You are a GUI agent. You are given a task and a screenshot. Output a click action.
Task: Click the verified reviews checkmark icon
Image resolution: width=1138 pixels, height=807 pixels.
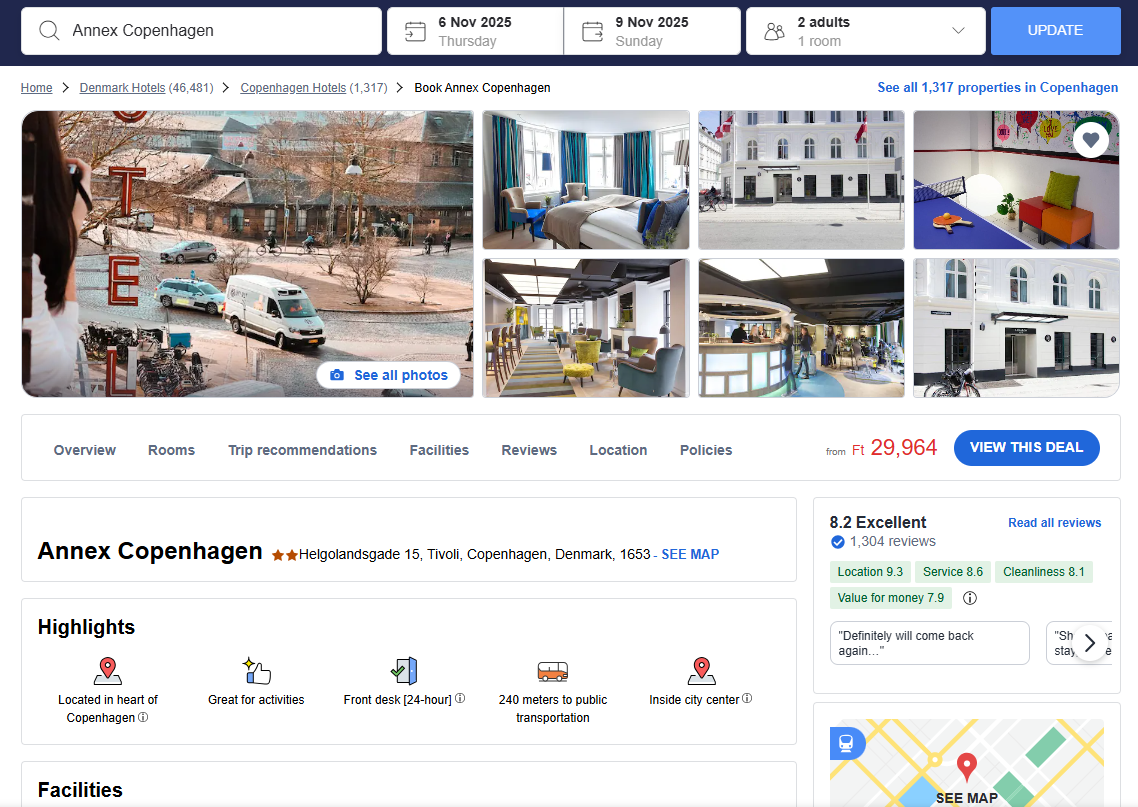(838, 541)
